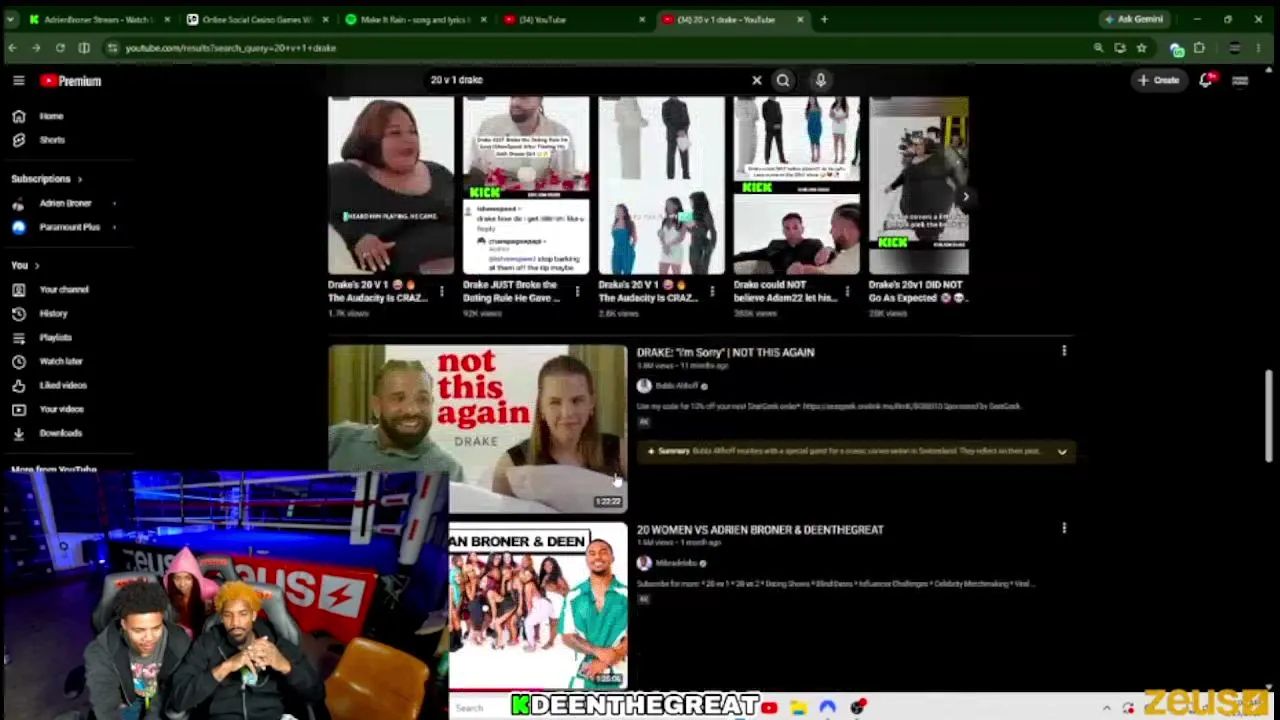Open first Short 'Drake's 20 V 1' thumbnail
The height and width of the screenshot is (720, 1280).
[x=390, y=186]
